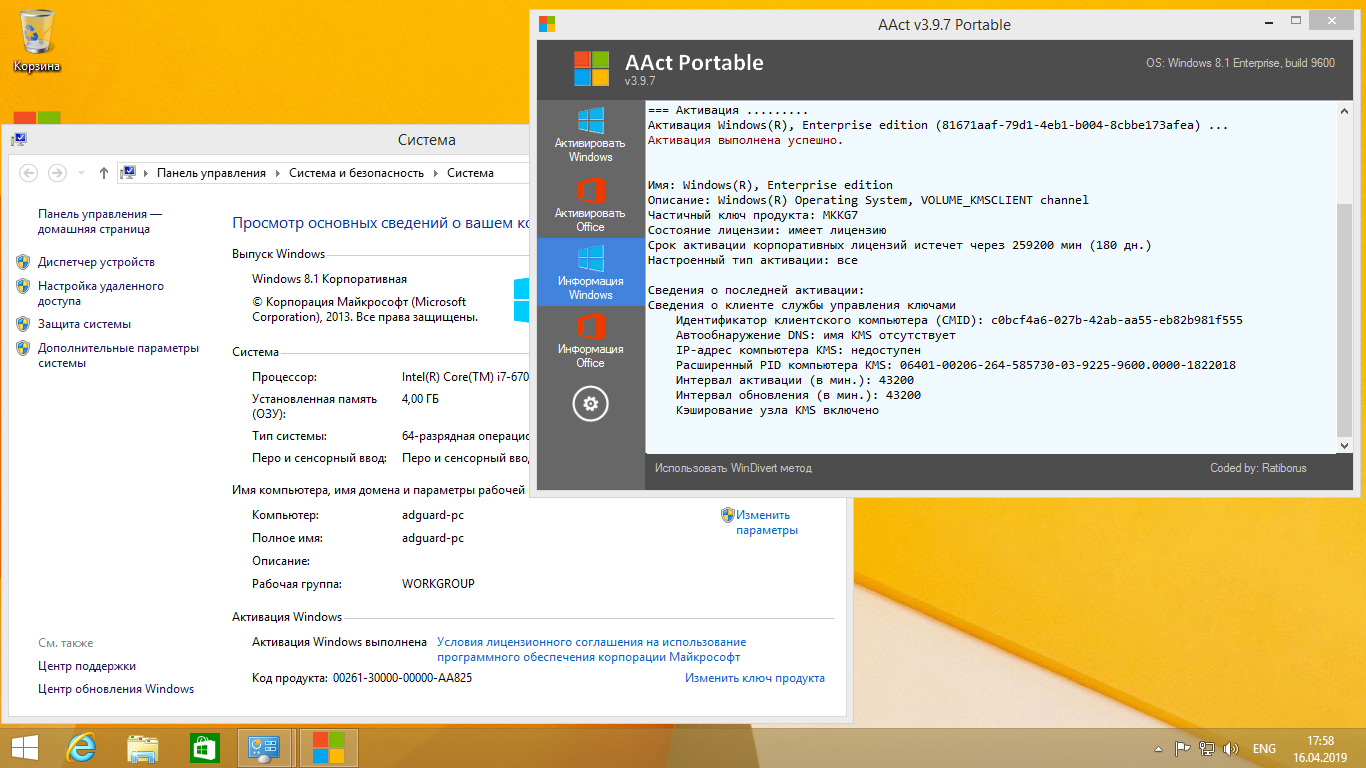This screenshot has width=1366, height=768.
Task: Click 'Use WinDivert method' text in AAct footer
Action: point(733,468)
